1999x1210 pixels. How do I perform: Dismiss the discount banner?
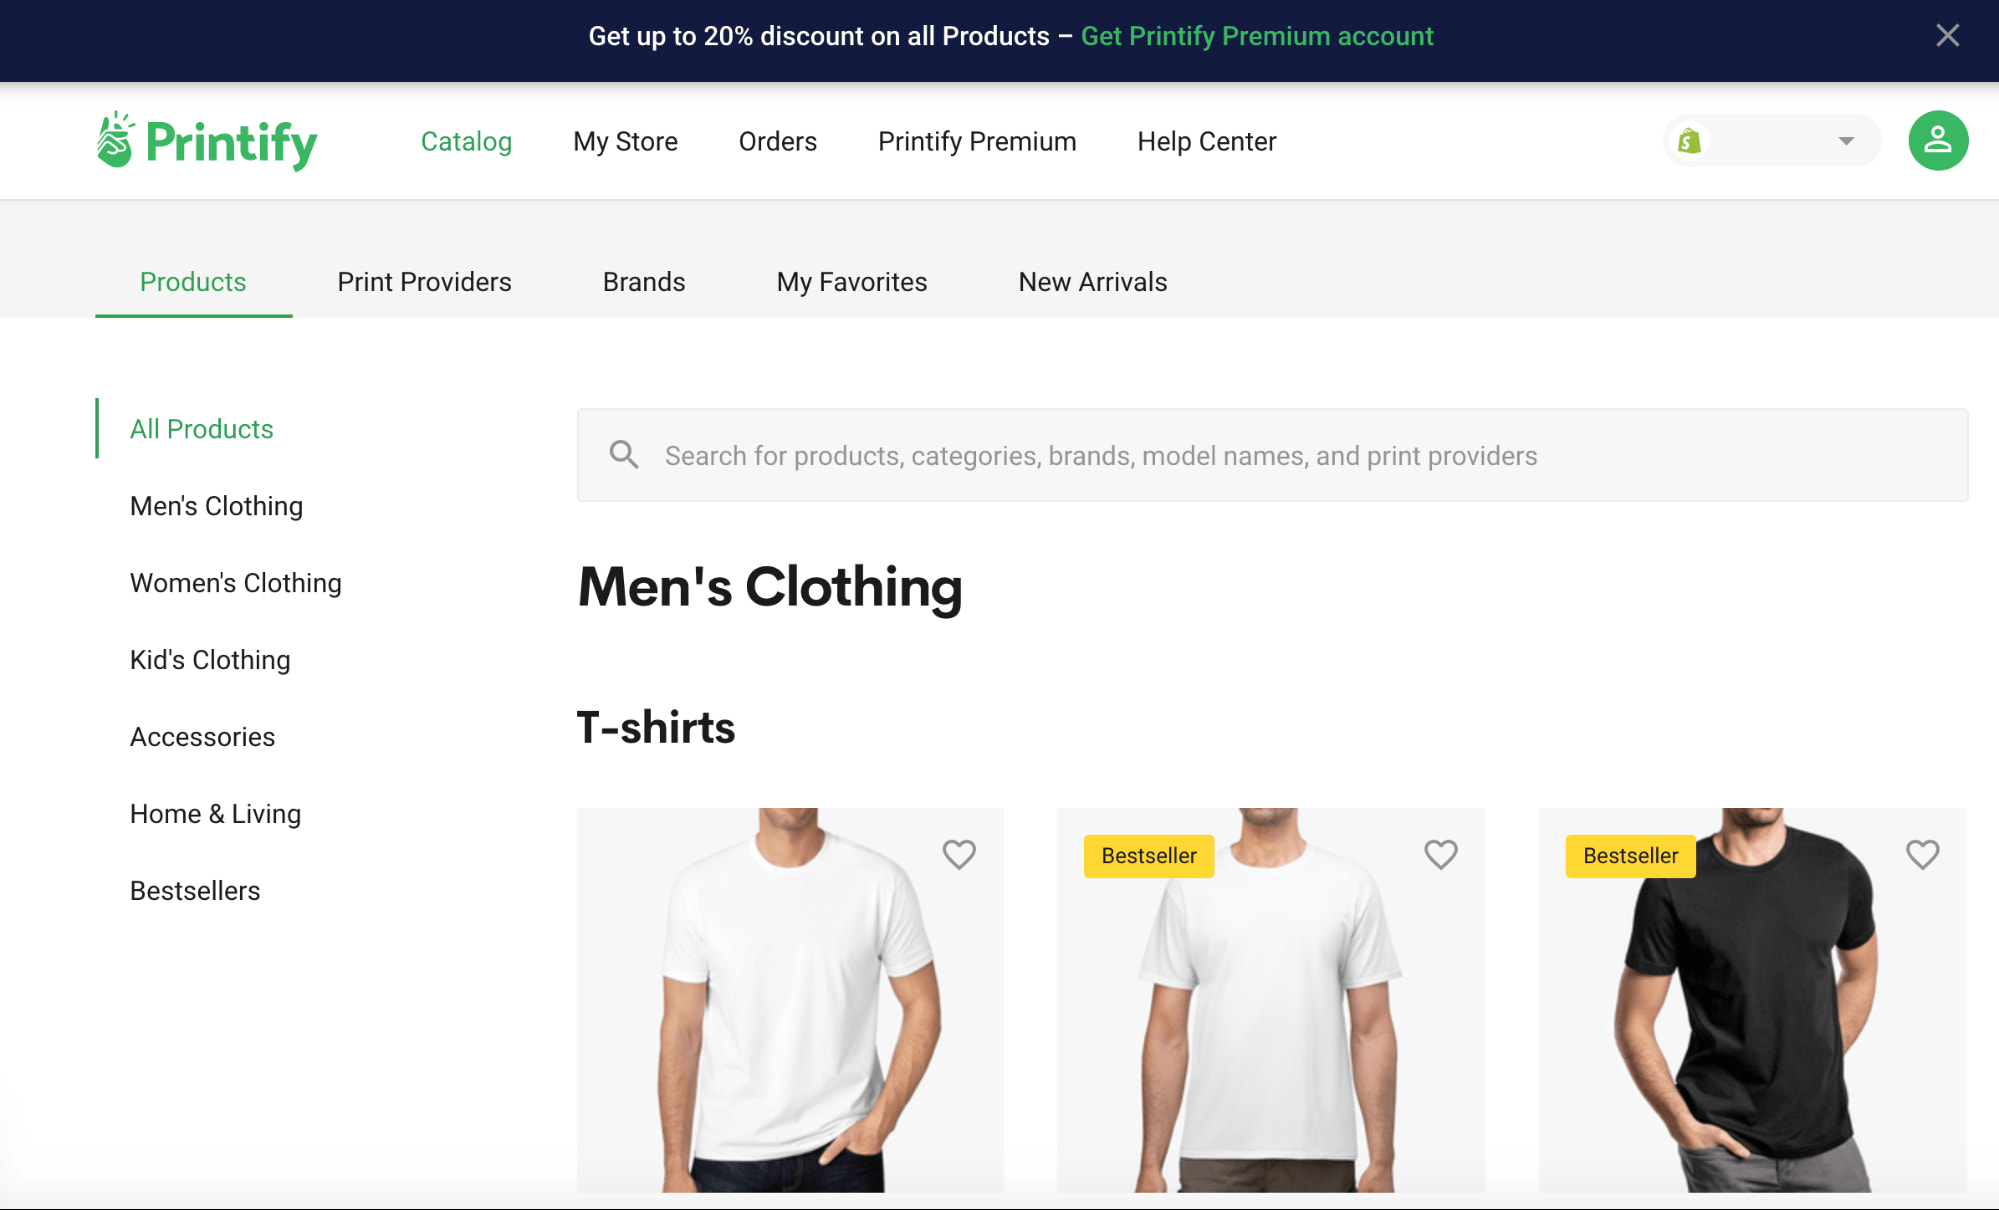(x=1946, y=35)
